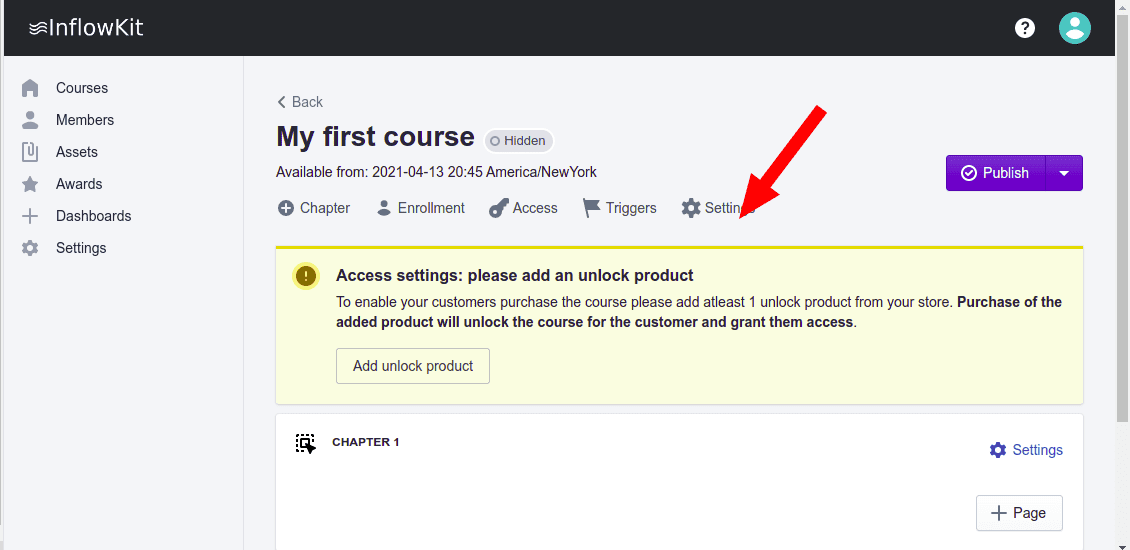Viewport: 1130px width, 550px height.
Task: Click the Courses home icon in sidebar
Action: (30, 88)
